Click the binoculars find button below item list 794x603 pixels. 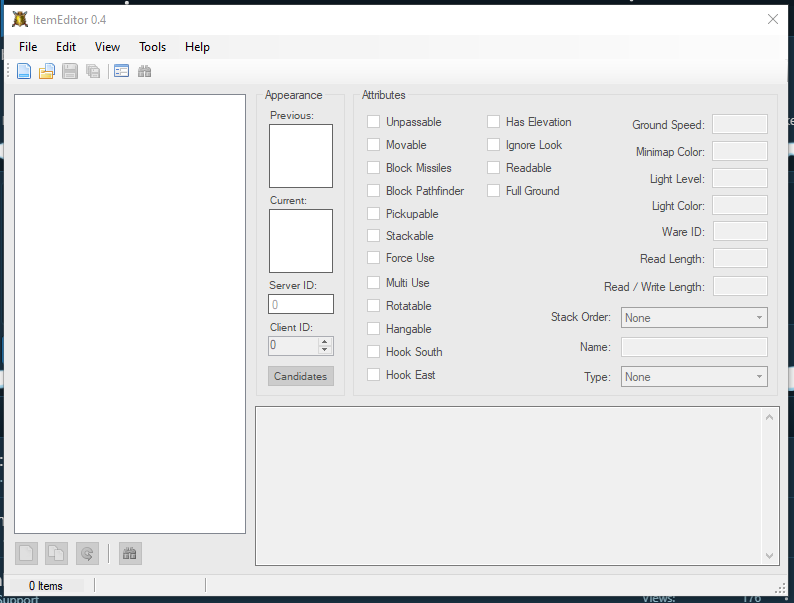click(x=130, y=553)
